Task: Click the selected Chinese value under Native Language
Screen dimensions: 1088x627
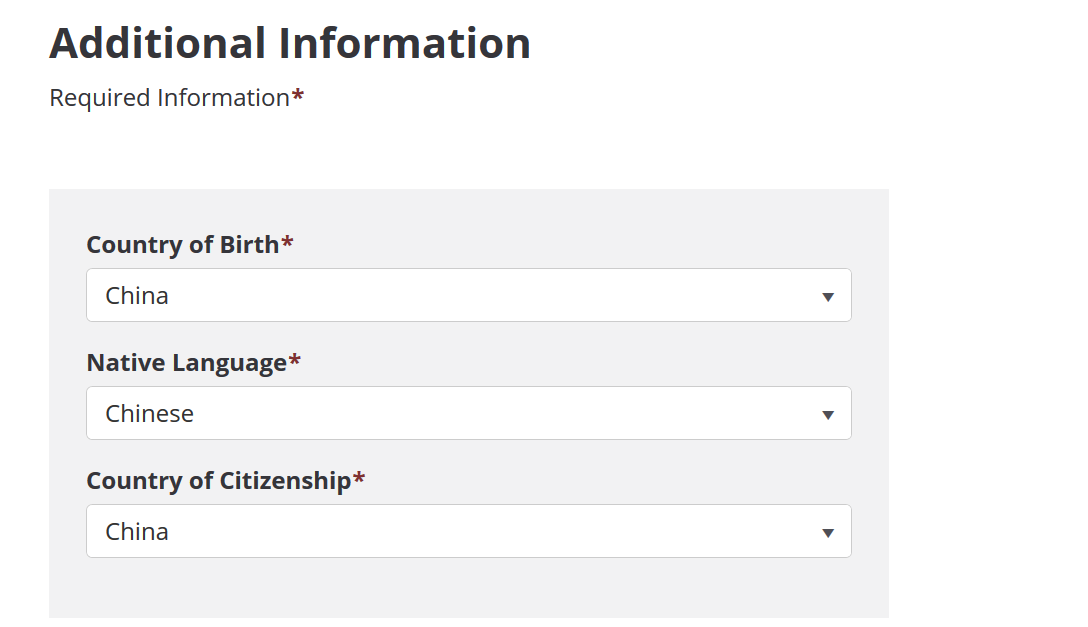Action: [149, 413]
